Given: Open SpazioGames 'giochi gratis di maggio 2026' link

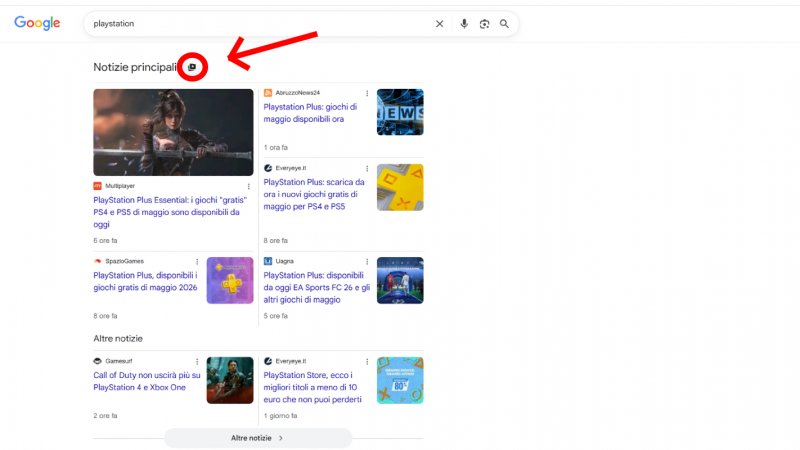Looking at the screenshot, I should [145, 281].
